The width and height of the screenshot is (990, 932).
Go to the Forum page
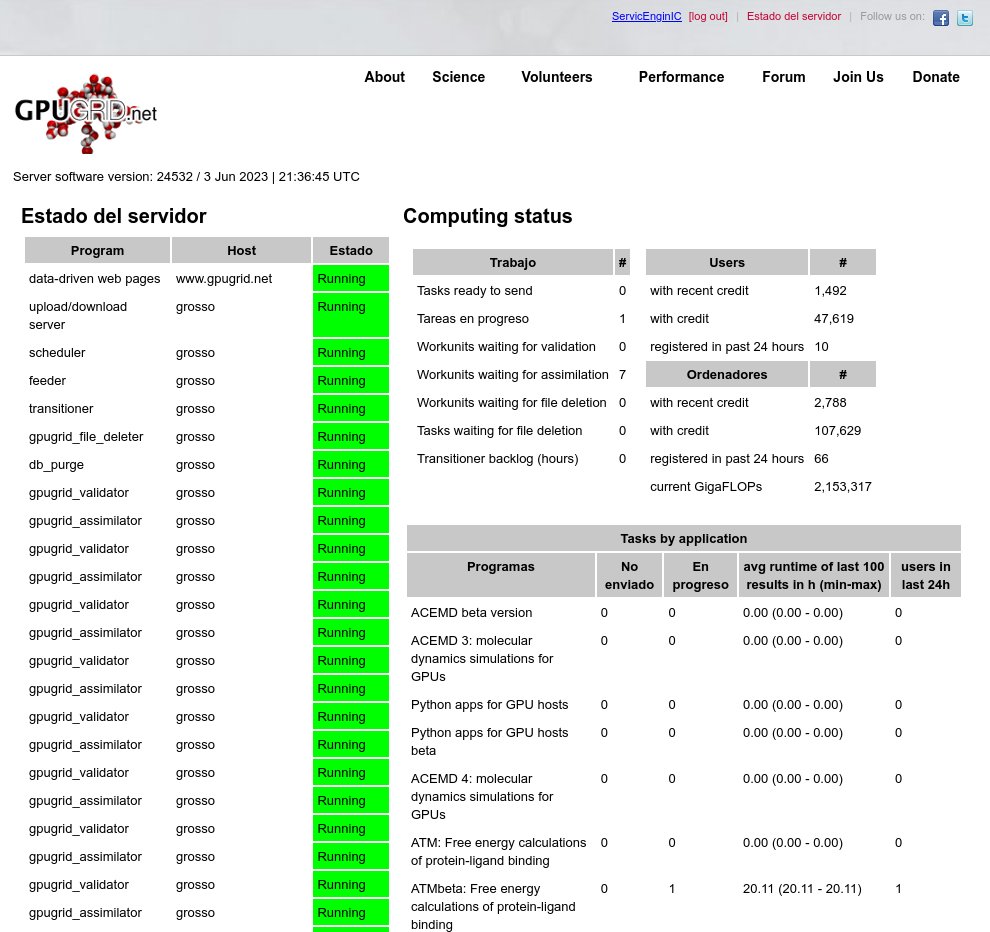[783, 77]
